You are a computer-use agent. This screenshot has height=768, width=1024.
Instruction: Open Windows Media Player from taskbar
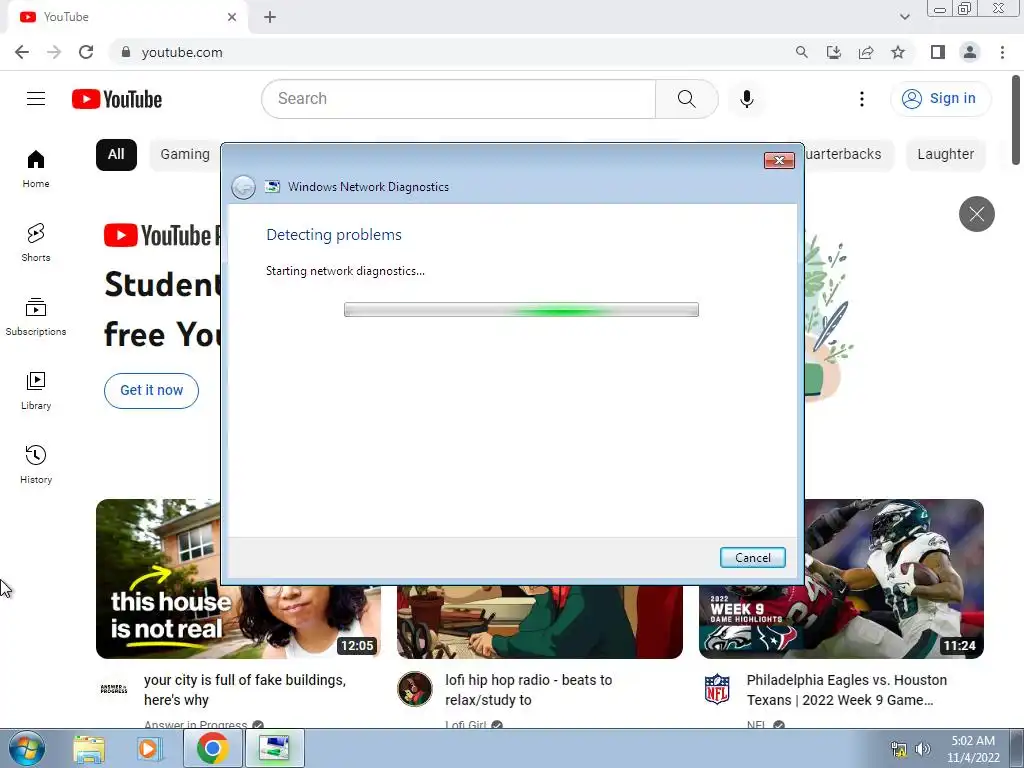pos(149,748)
